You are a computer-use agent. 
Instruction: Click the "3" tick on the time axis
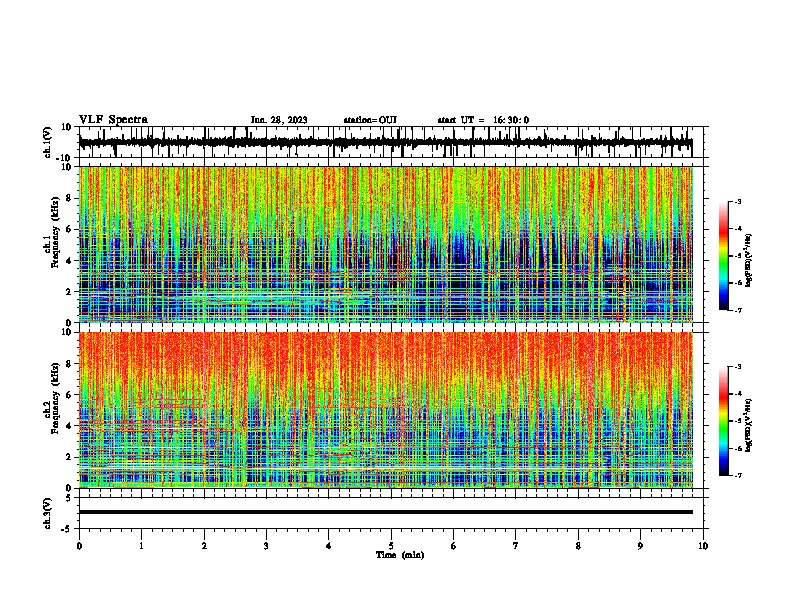[x=266, y=546]
